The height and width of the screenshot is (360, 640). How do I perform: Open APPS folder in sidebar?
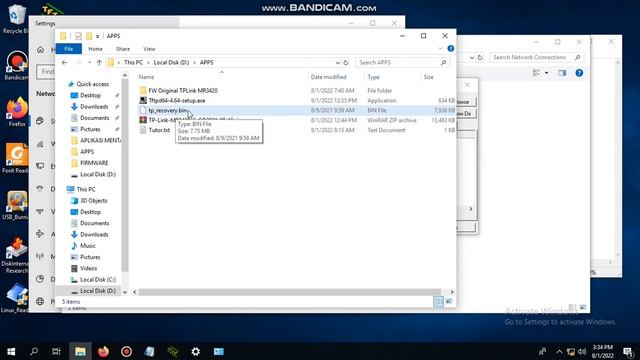(x=87, y=151)
